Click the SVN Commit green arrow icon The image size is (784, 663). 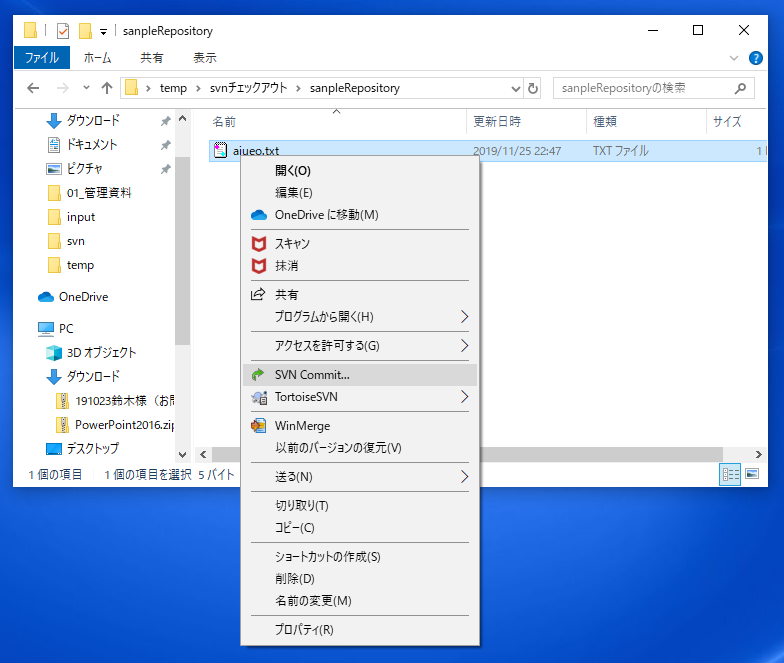[258, 374]
